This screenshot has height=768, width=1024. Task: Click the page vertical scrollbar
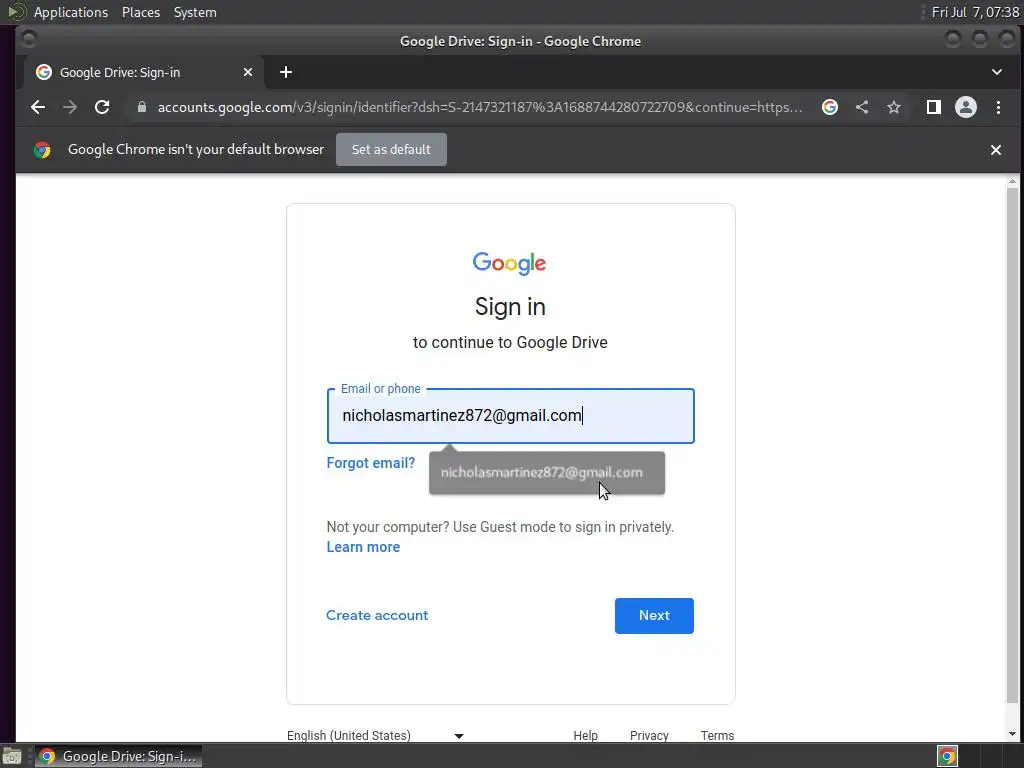click(1012, 444)
